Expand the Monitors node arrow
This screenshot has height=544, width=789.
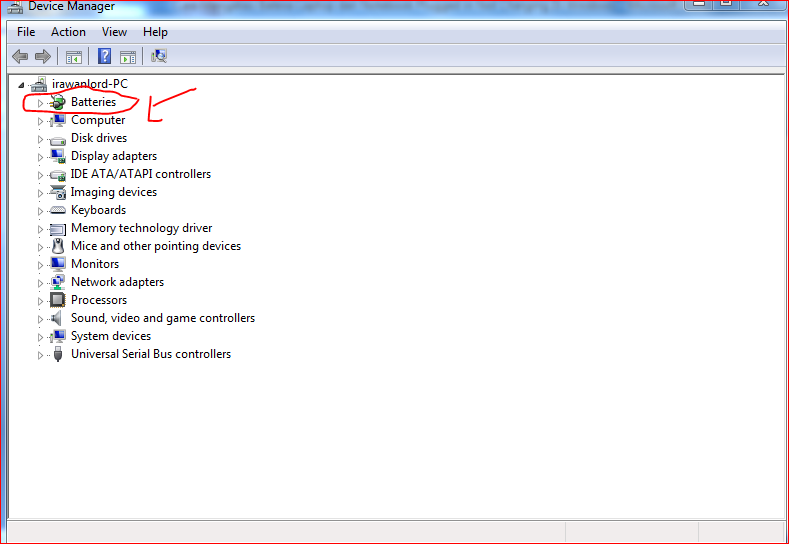tap(40, 265)
